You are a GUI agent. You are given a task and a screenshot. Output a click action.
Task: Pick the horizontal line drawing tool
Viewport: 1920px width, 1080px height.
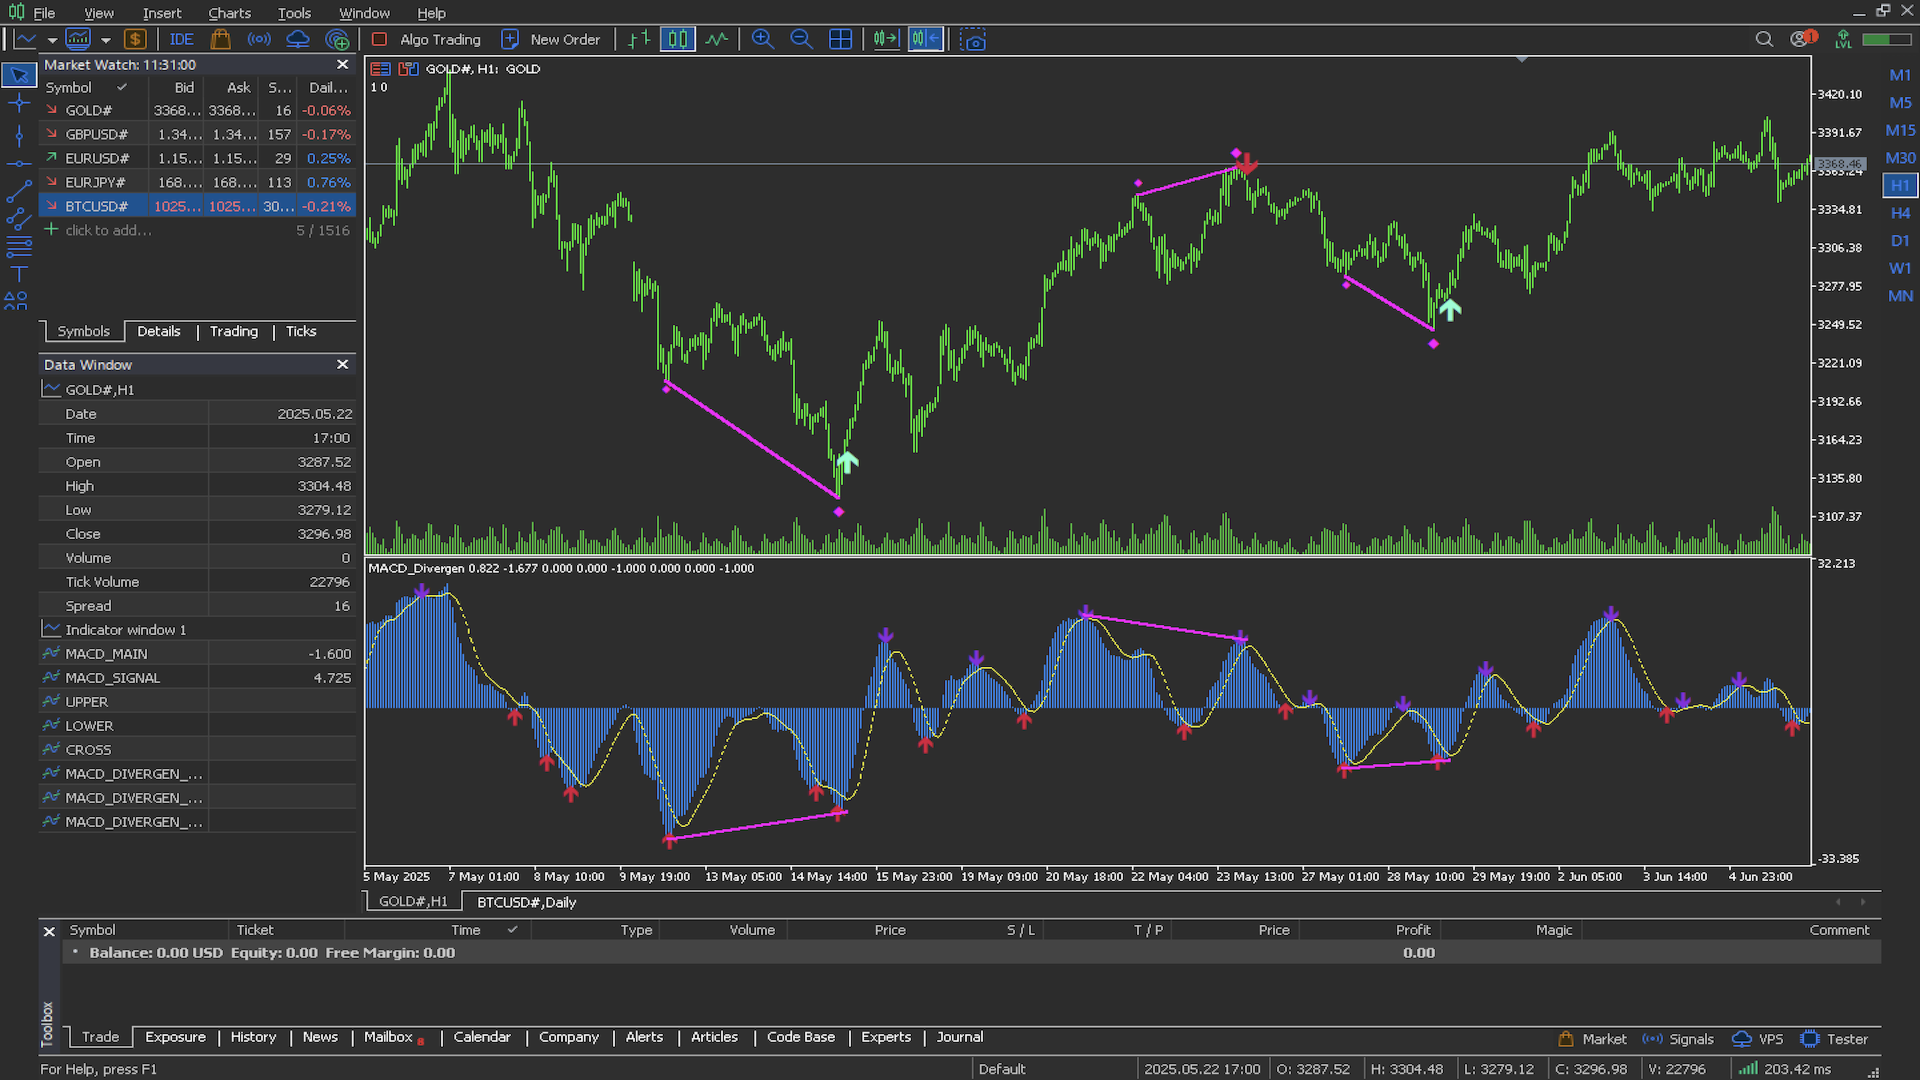point(19,163)
